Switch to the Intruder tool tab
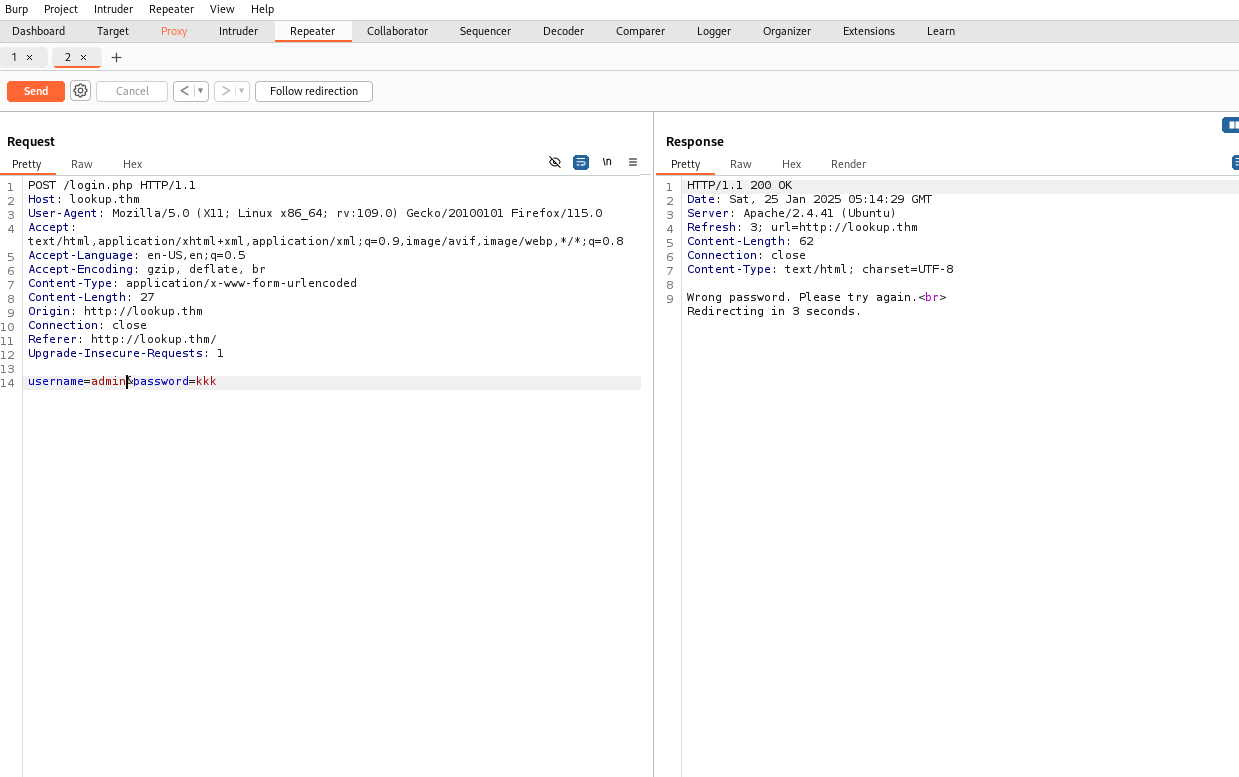The width and height of the screenshot is (1239, 777). tap(238, 31)
